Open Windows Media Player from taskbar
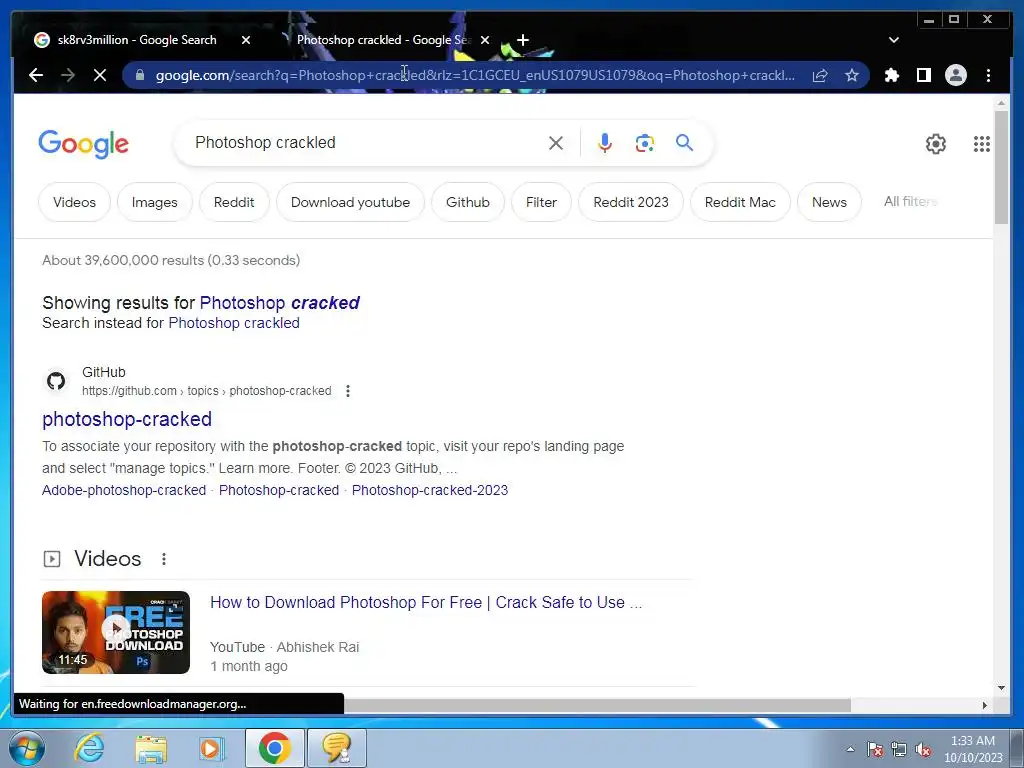The width and height of the screenshot is (1024, 768). click(x=212, y=748)
